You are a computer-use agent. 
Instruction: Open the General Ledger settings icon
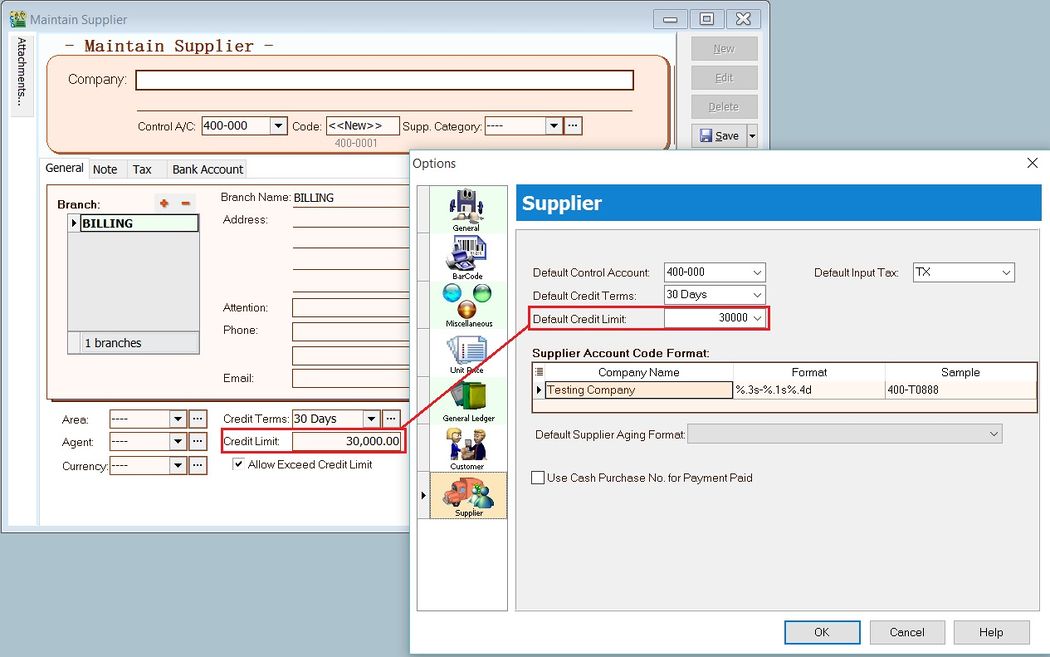[466, 398]
